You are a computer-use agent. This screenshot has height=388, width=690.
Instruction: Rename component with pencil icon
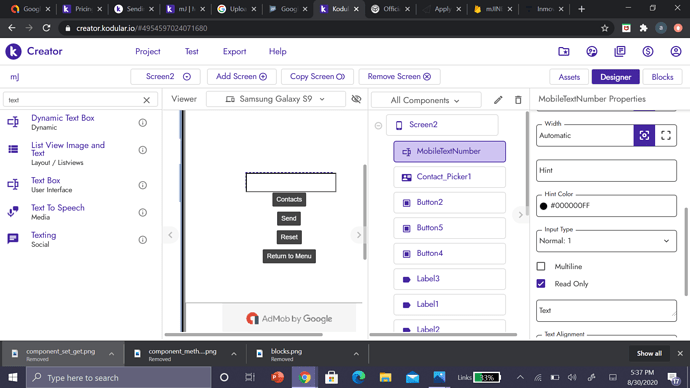pos(498,100)
